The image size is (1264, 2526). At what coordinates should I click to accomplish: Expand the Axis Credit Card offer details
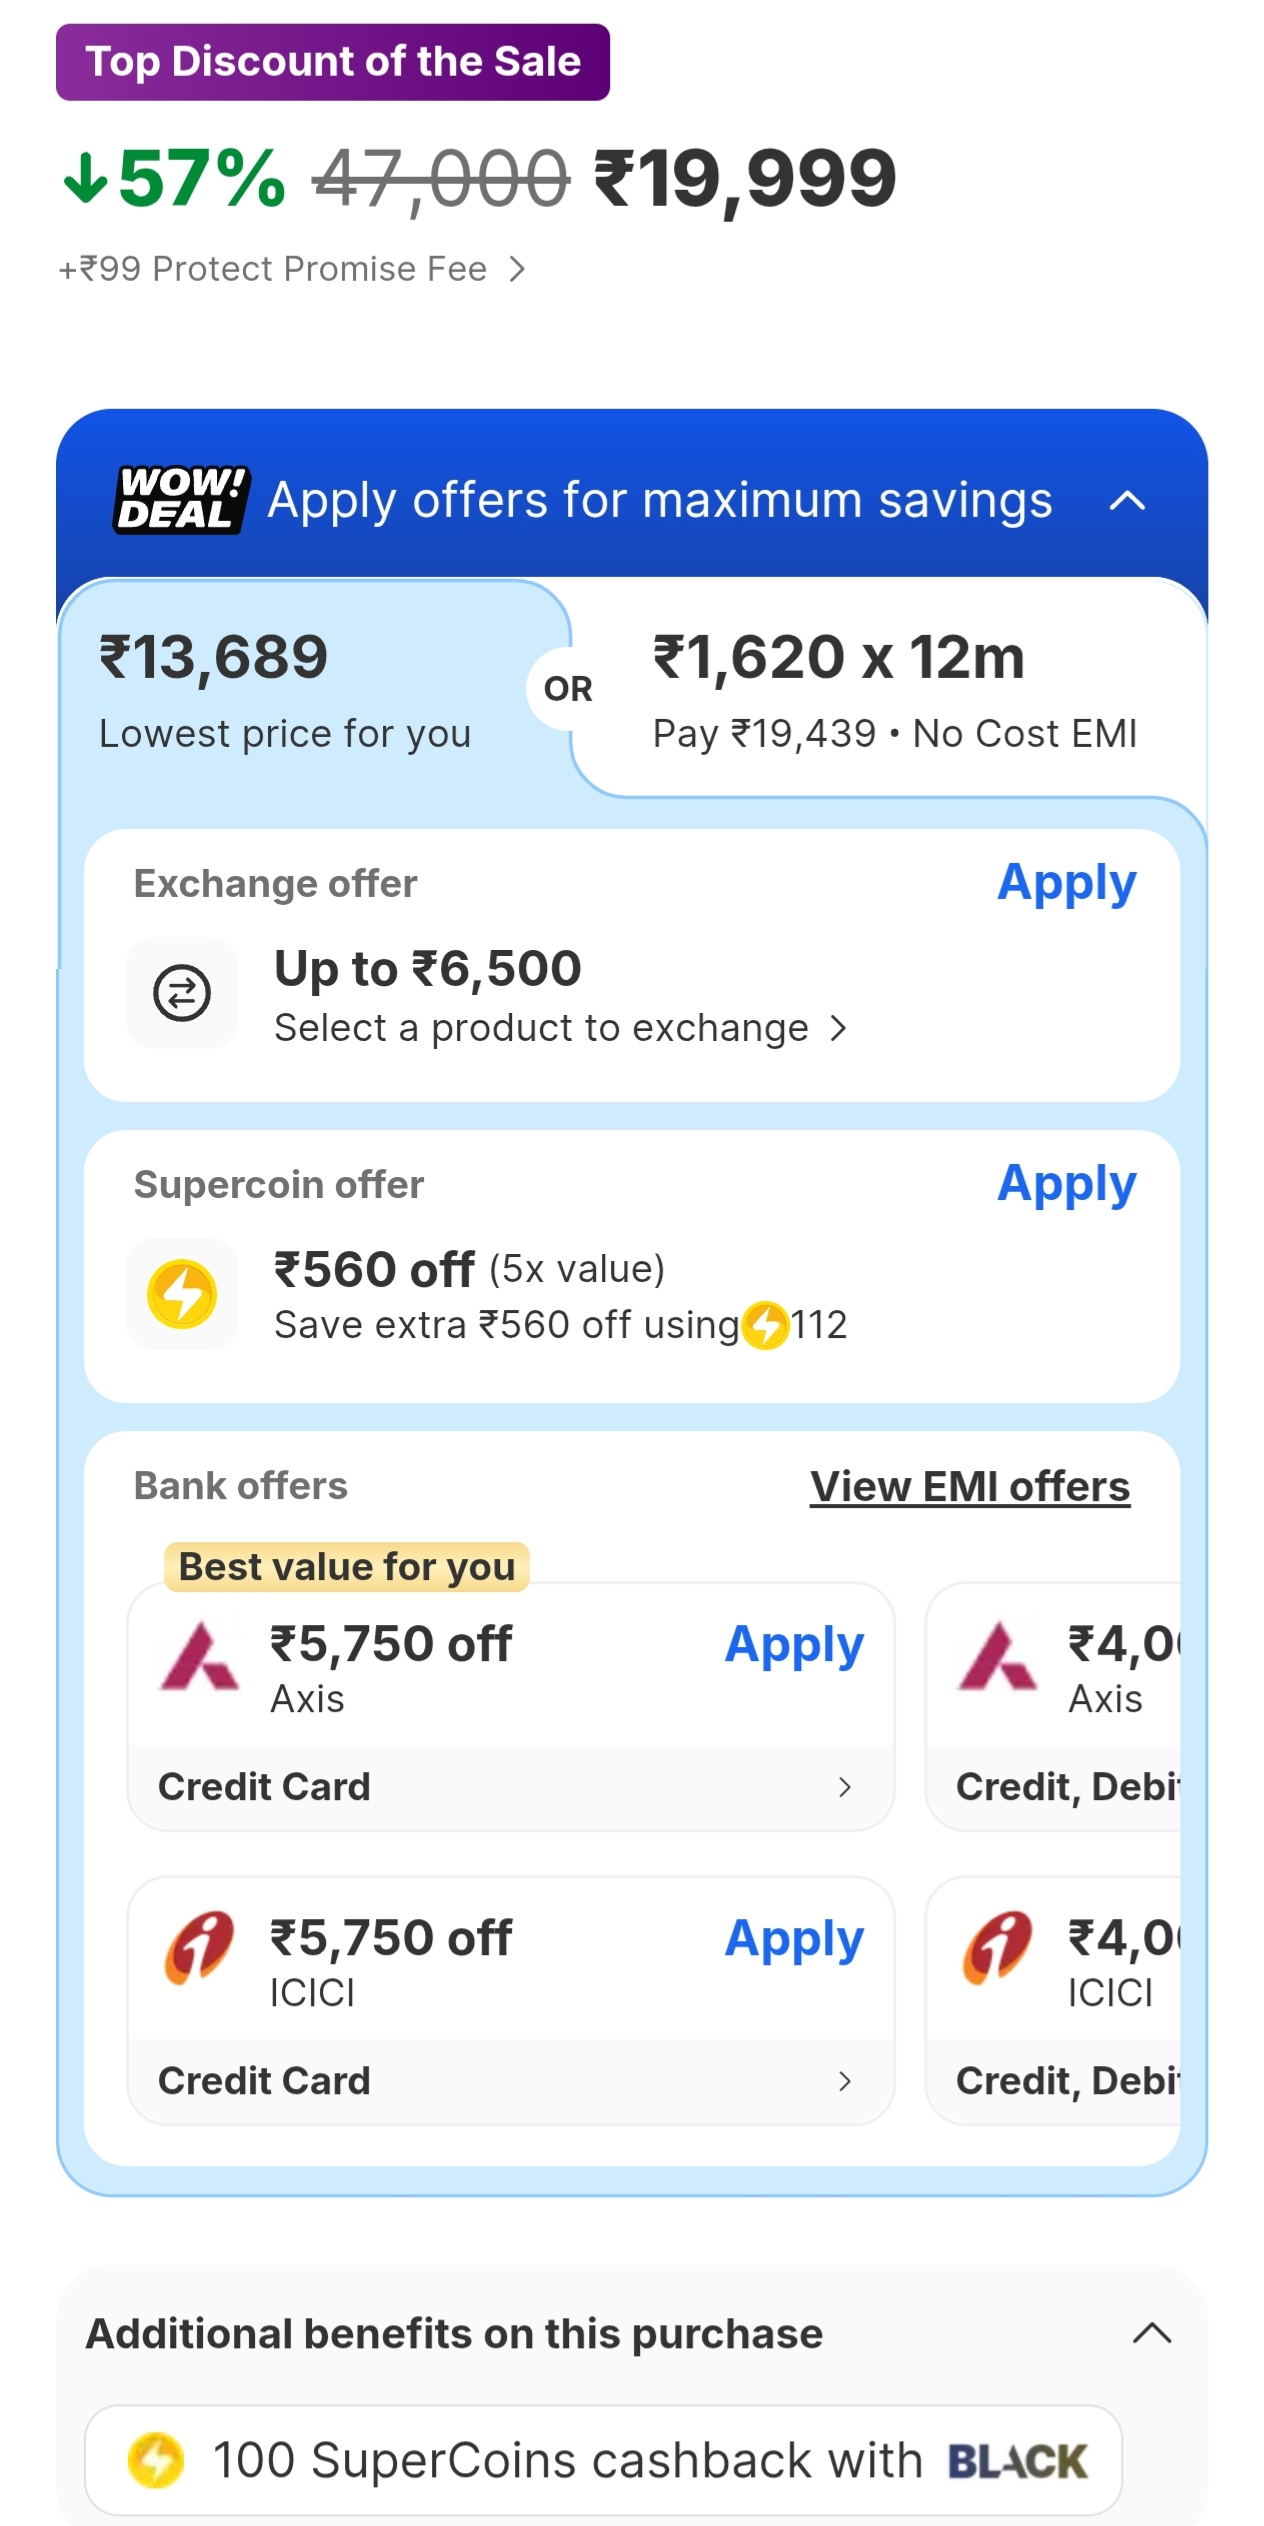coord(844,1787)
